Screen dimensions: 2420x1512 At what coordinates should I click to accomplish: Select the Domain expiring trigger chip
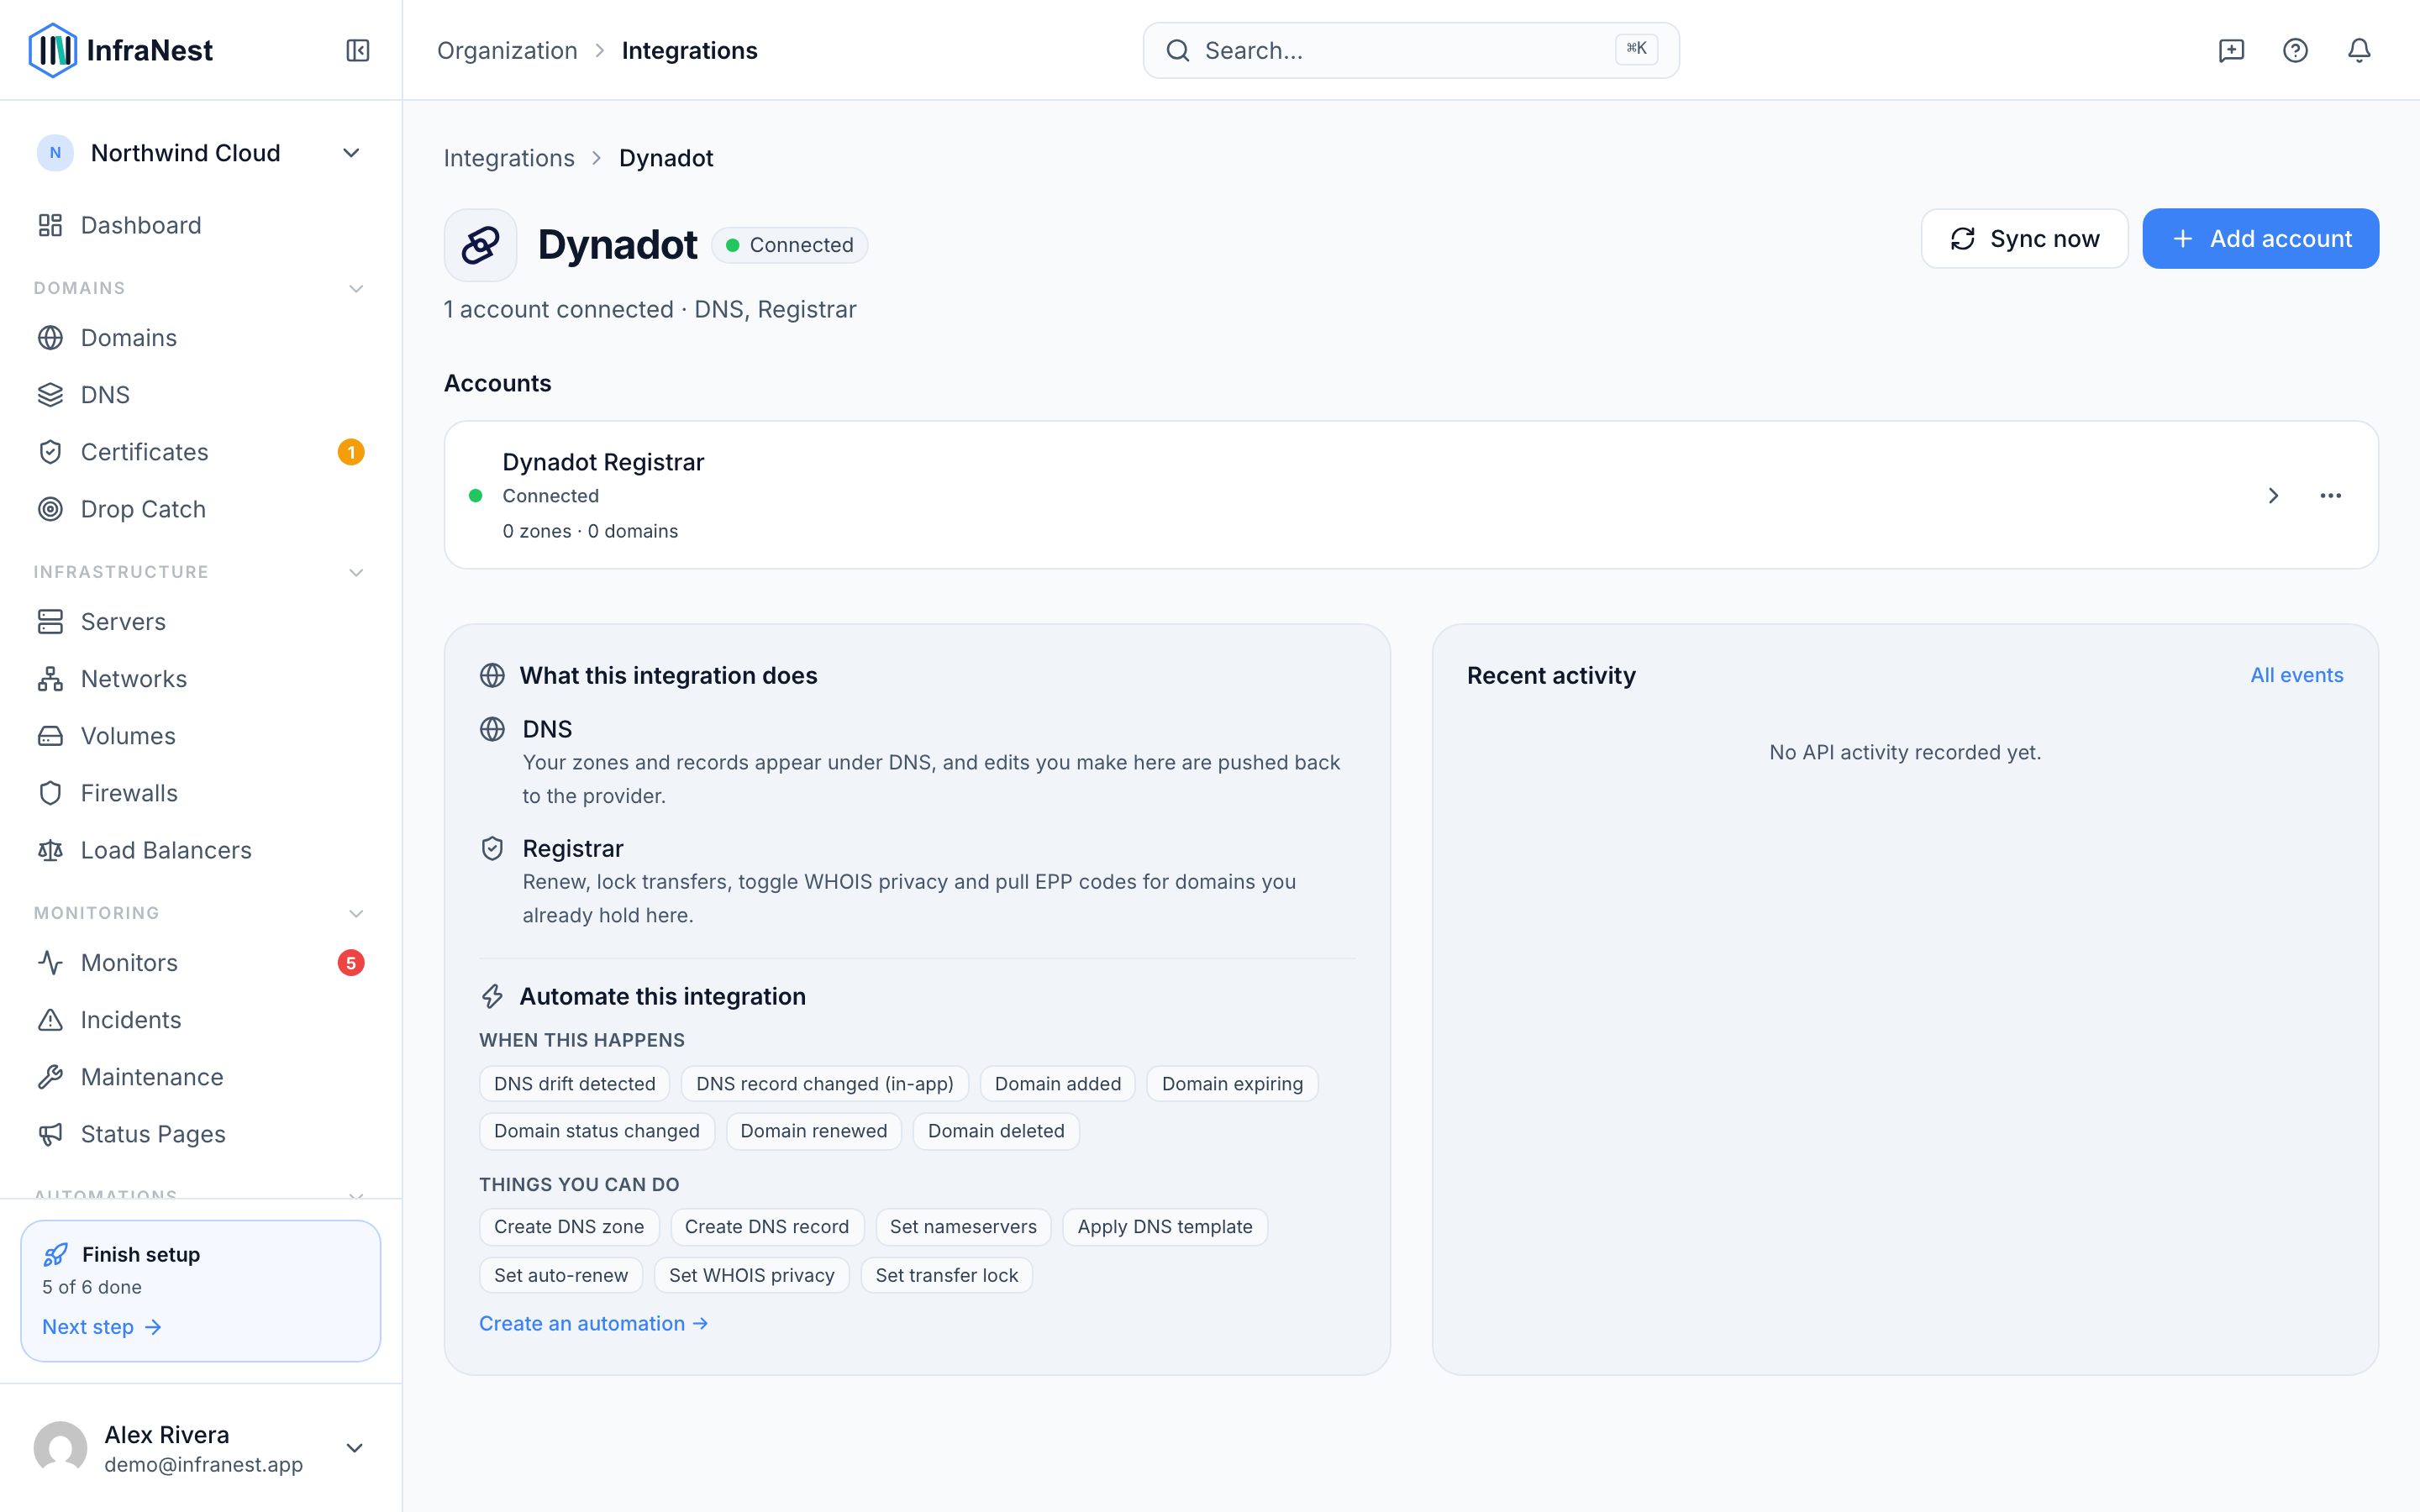tap(1232, 1084)
